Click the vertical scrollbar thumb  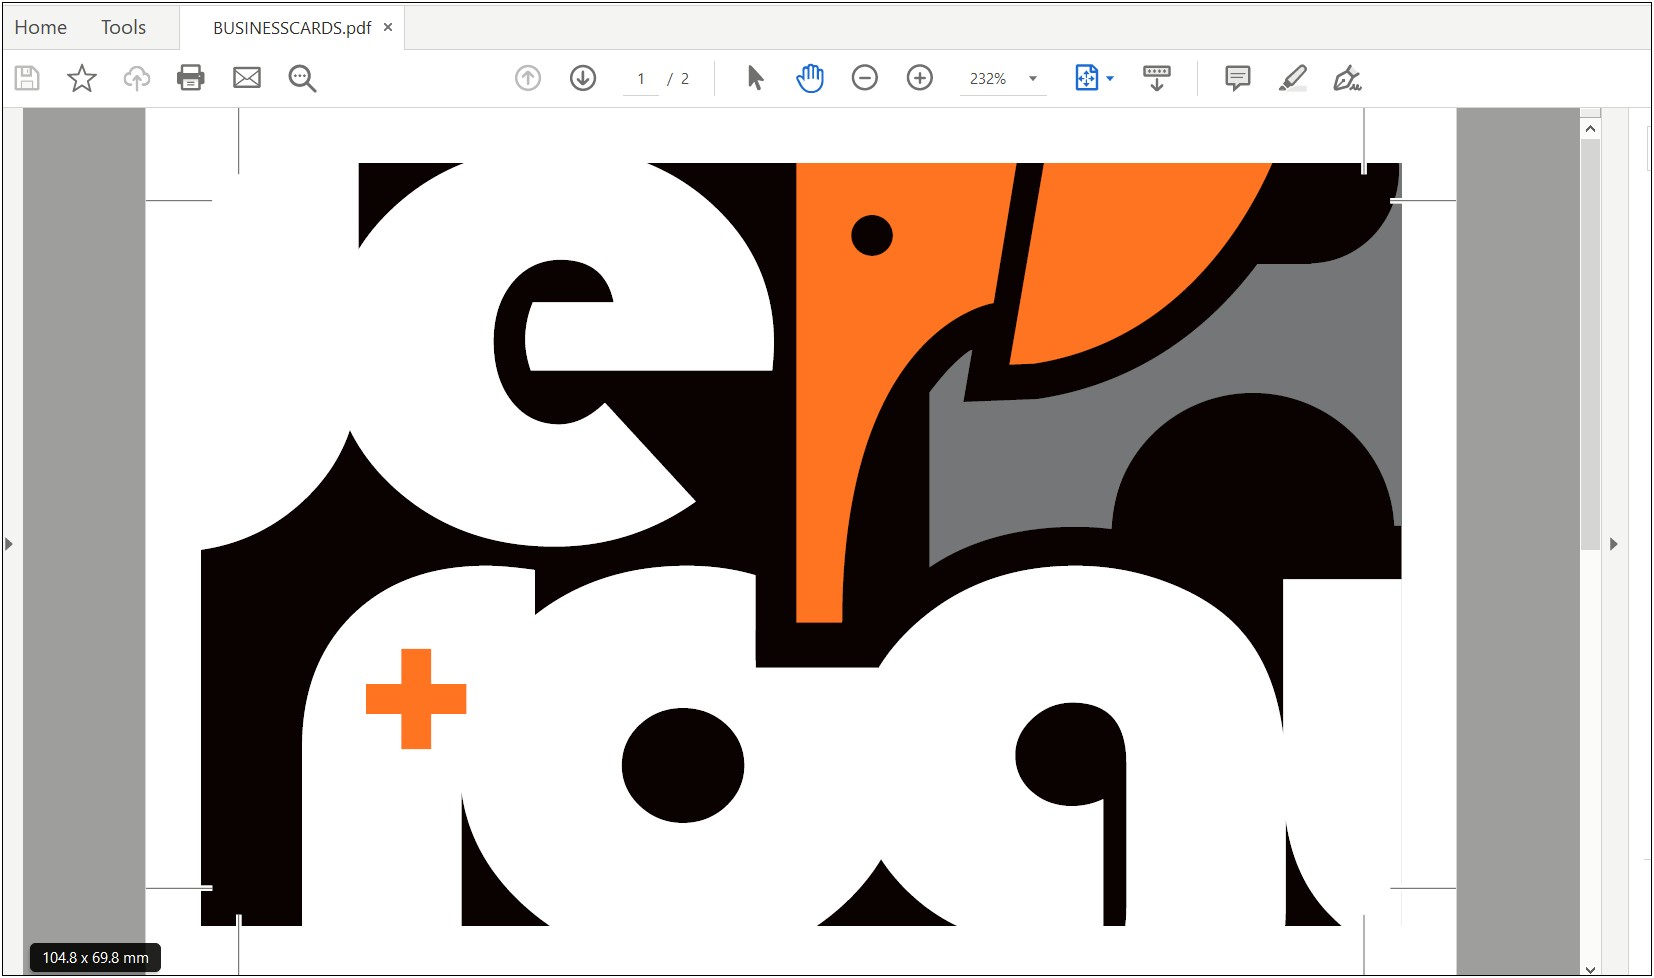point(1590,344)
